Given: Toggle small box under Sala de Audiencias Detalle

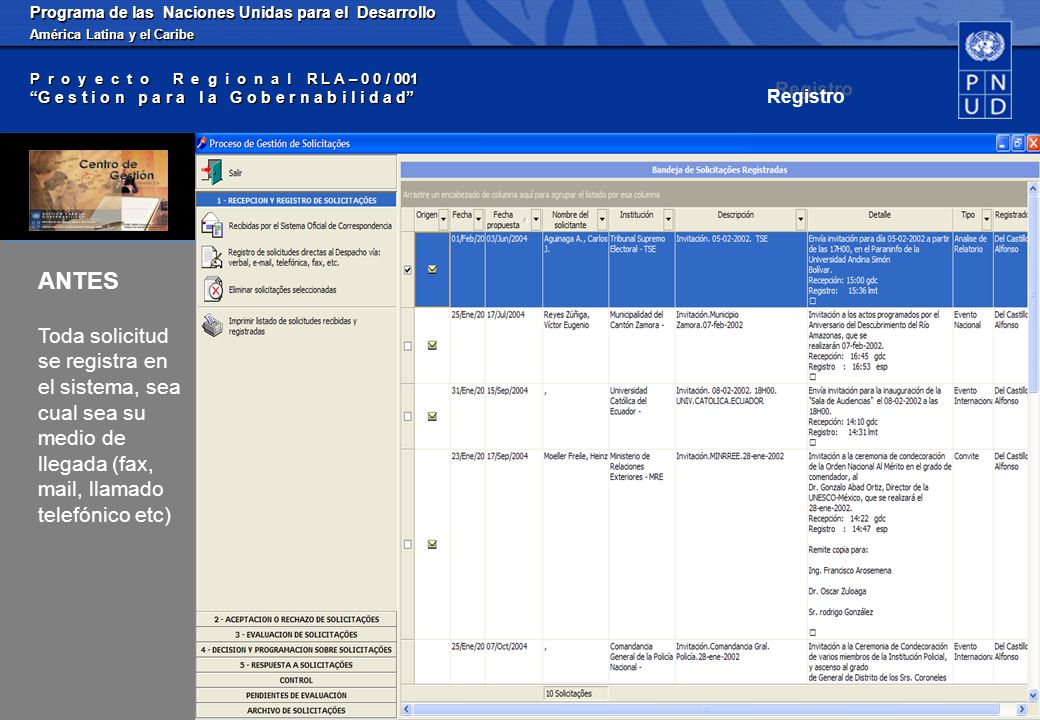Looking at the screenshot, I should [812, 442].
